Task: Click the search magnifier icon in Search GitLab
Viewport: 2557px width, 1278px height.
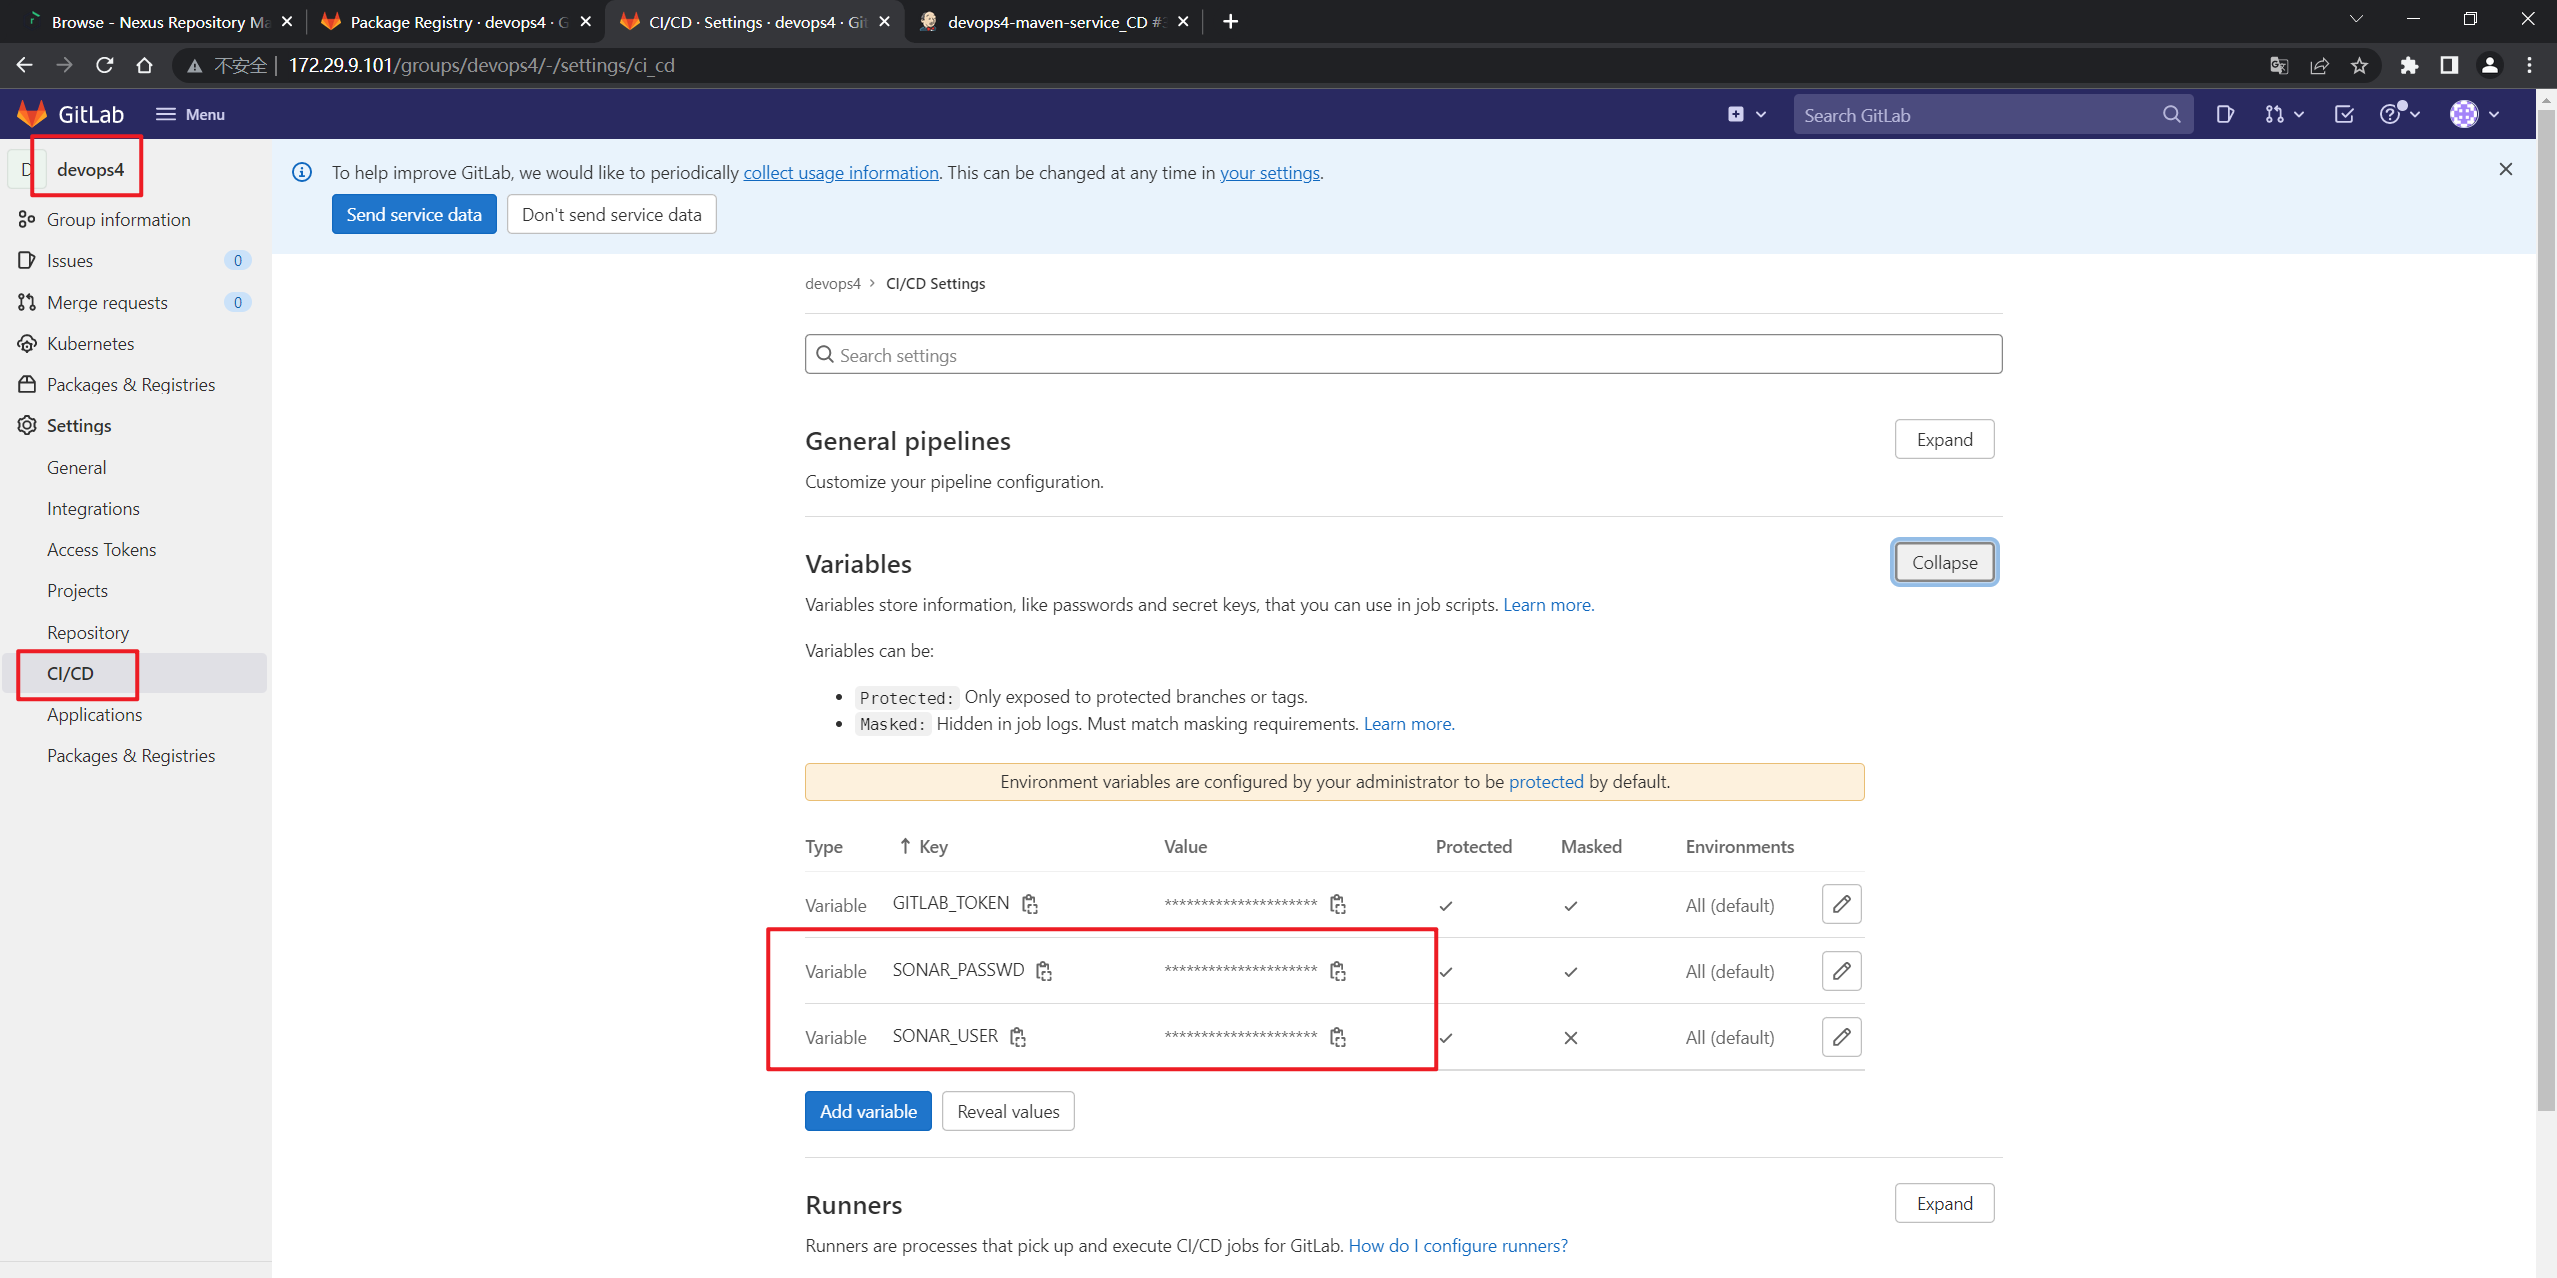Action: pos(2171,114)
